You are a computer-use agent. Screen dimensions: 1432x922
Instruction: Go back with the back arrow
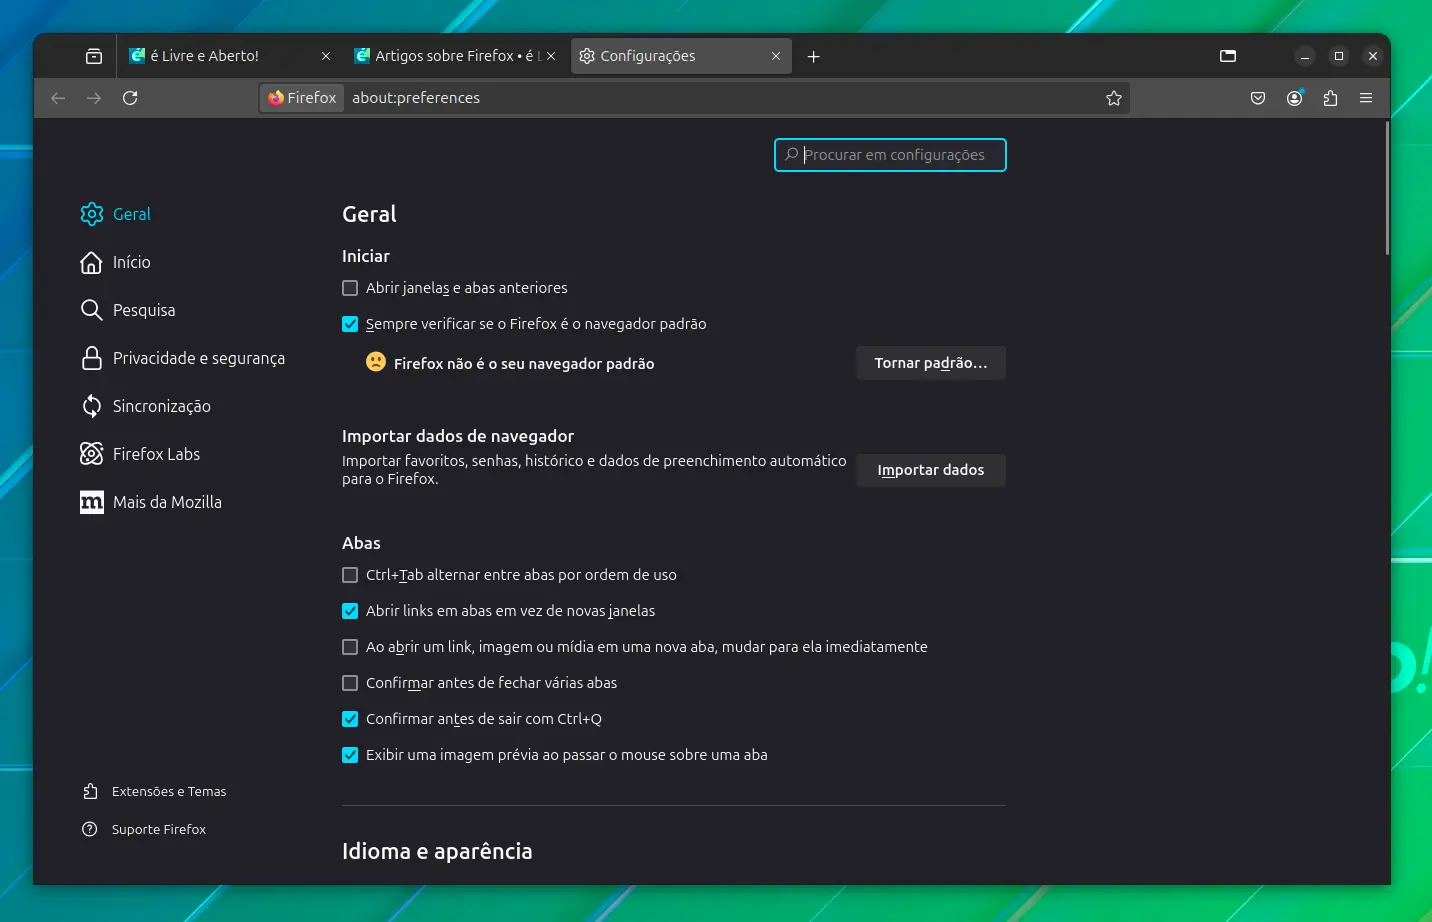pos(58,98)
